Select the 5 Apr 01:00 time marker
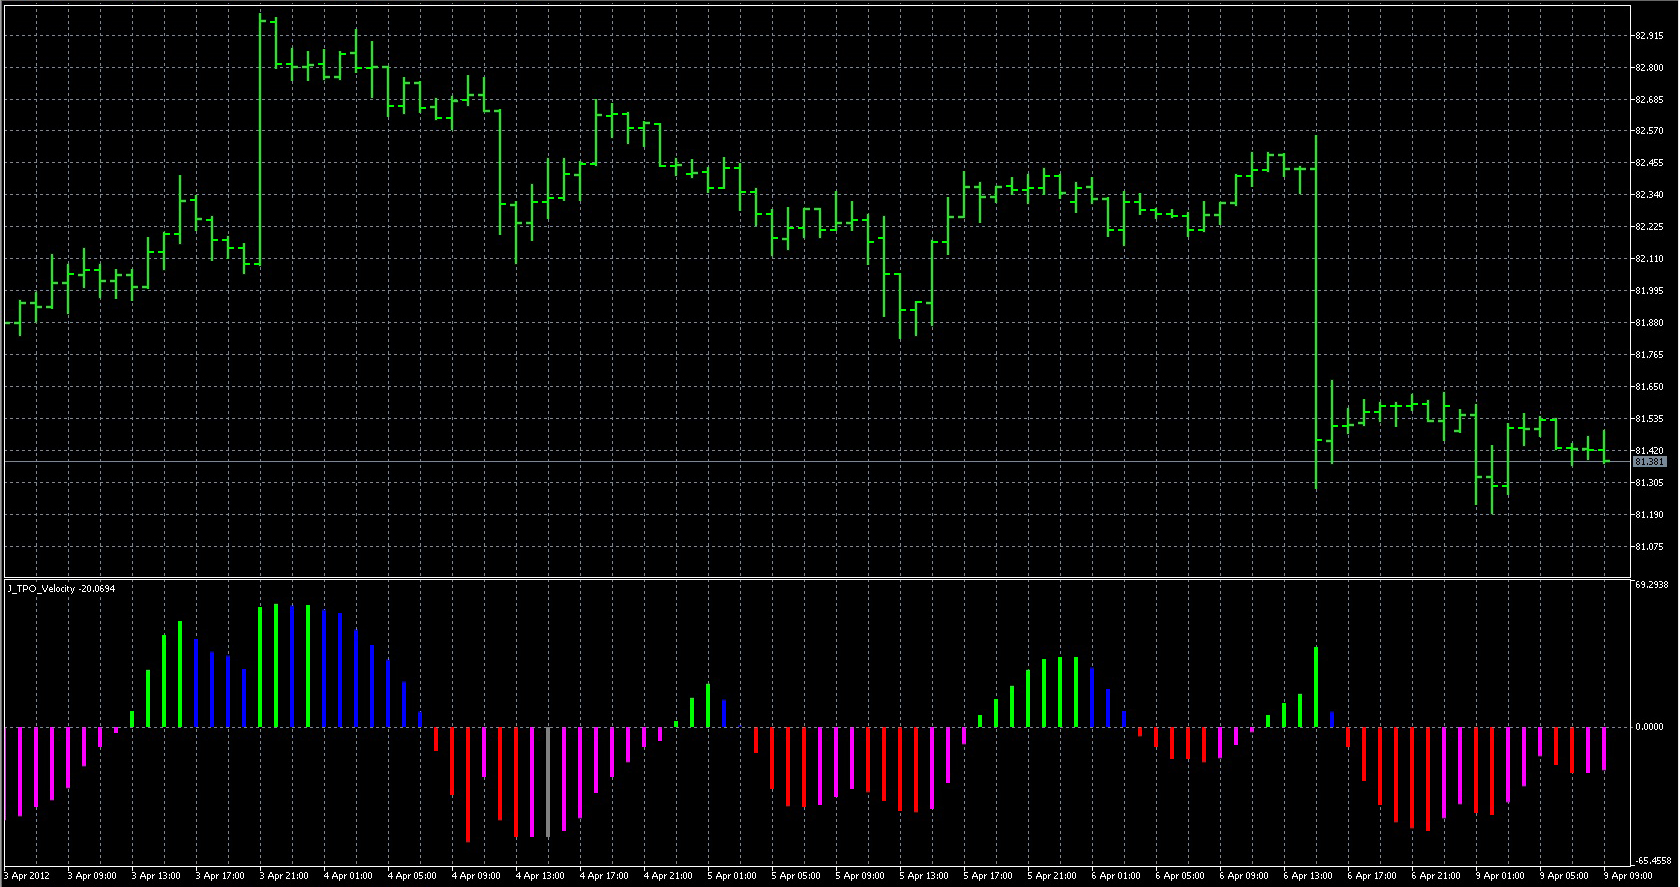This screenshot has width=1680, height=887. [732, 876]
